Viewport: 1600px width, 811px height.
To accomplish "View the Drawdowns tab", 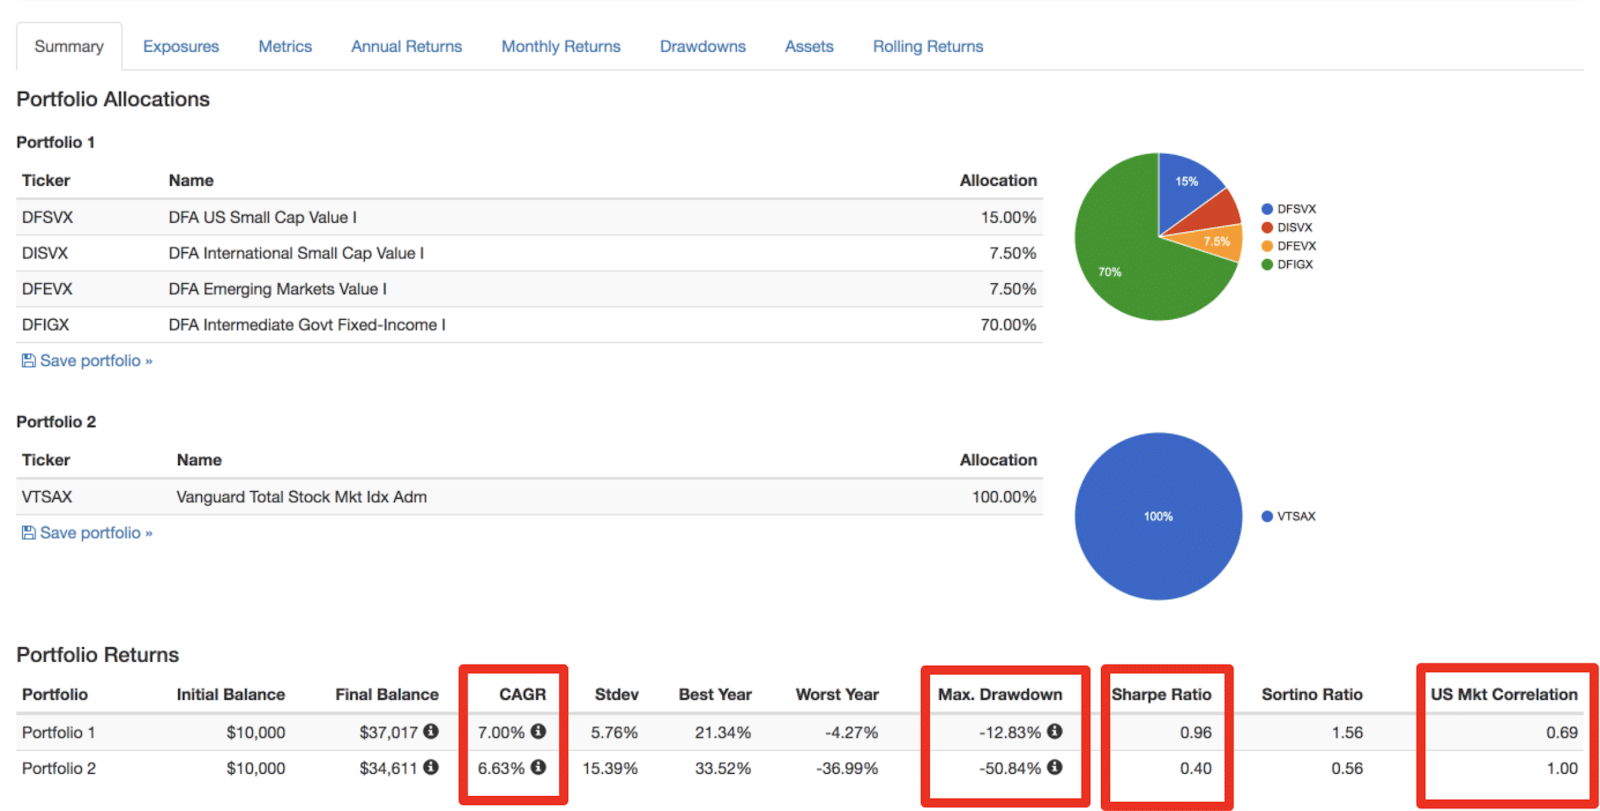I will click(703, 46).
